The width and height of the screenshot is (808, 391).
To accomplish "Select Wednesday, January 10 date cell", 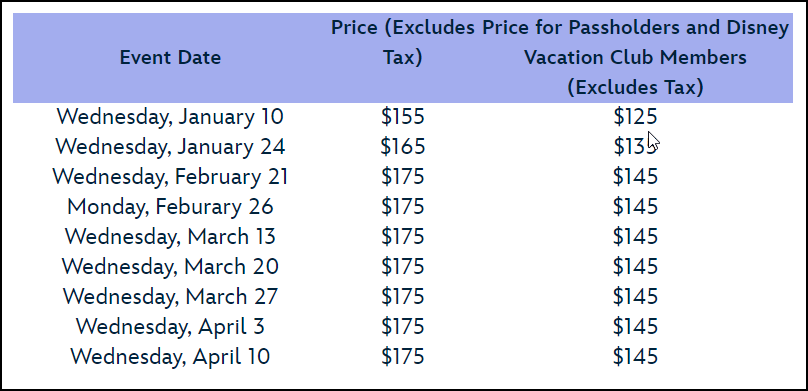I will [170, 116].
